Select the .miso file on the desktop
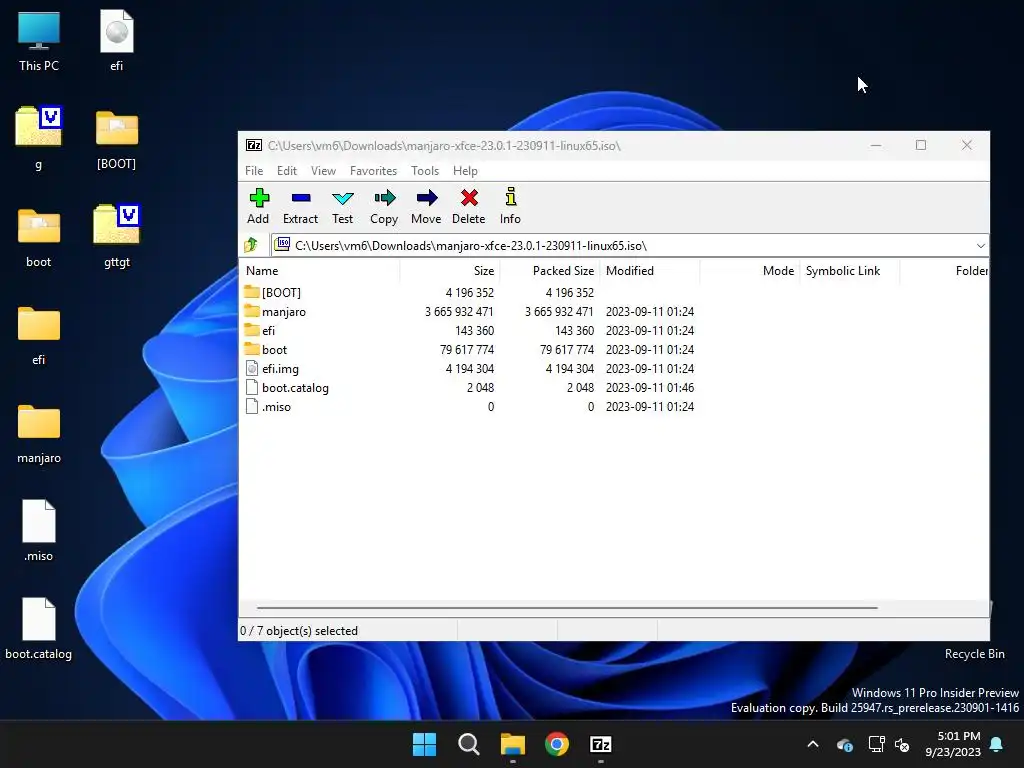This screenshot has height=768, width=1024. (x=39, y=530)
